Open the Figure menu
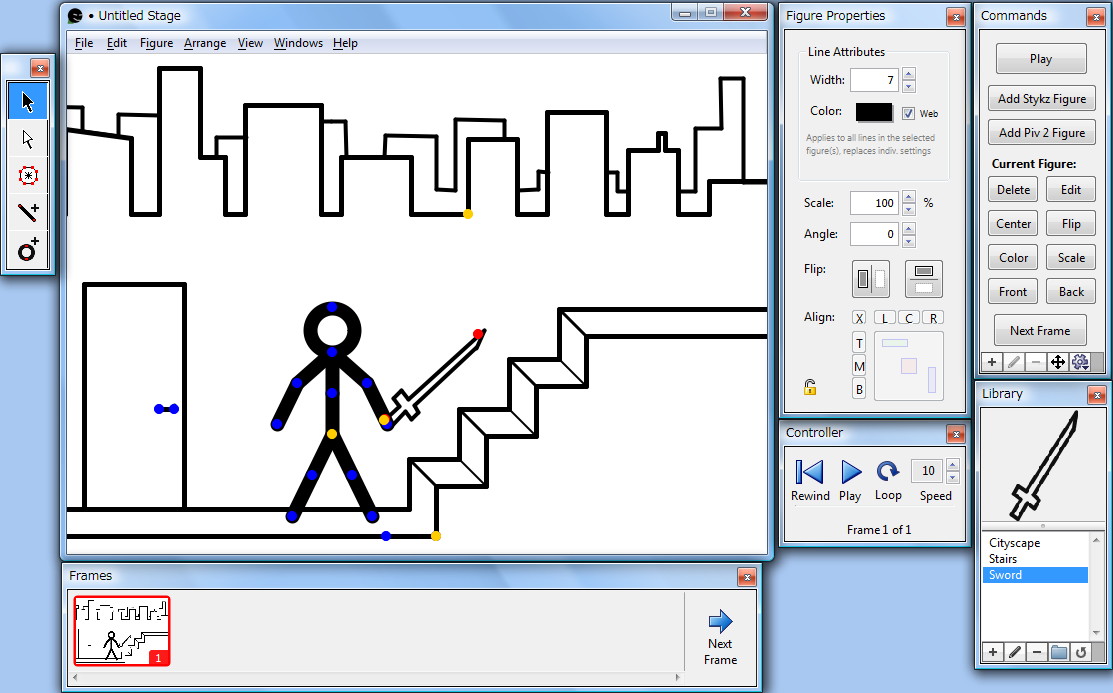The width and height of the screenshot is (1113, 693). point(156,43)
